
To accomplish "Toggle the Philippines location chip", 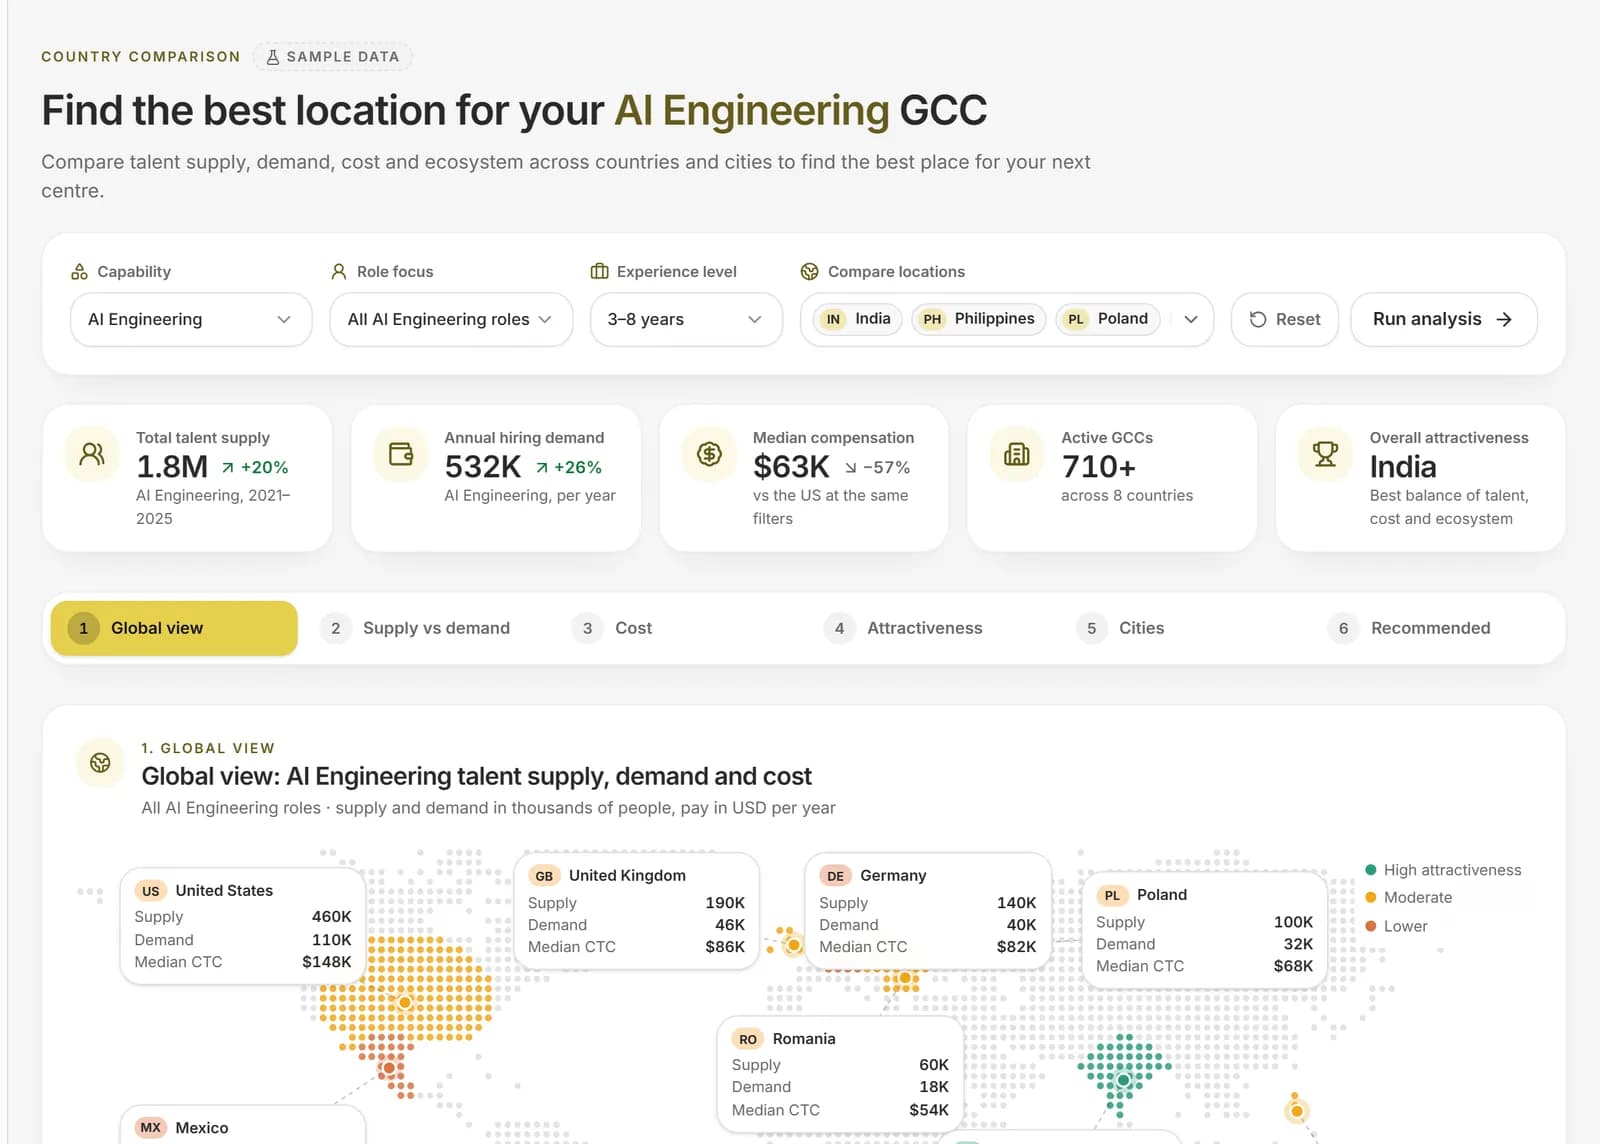I will tap(979, 319).
